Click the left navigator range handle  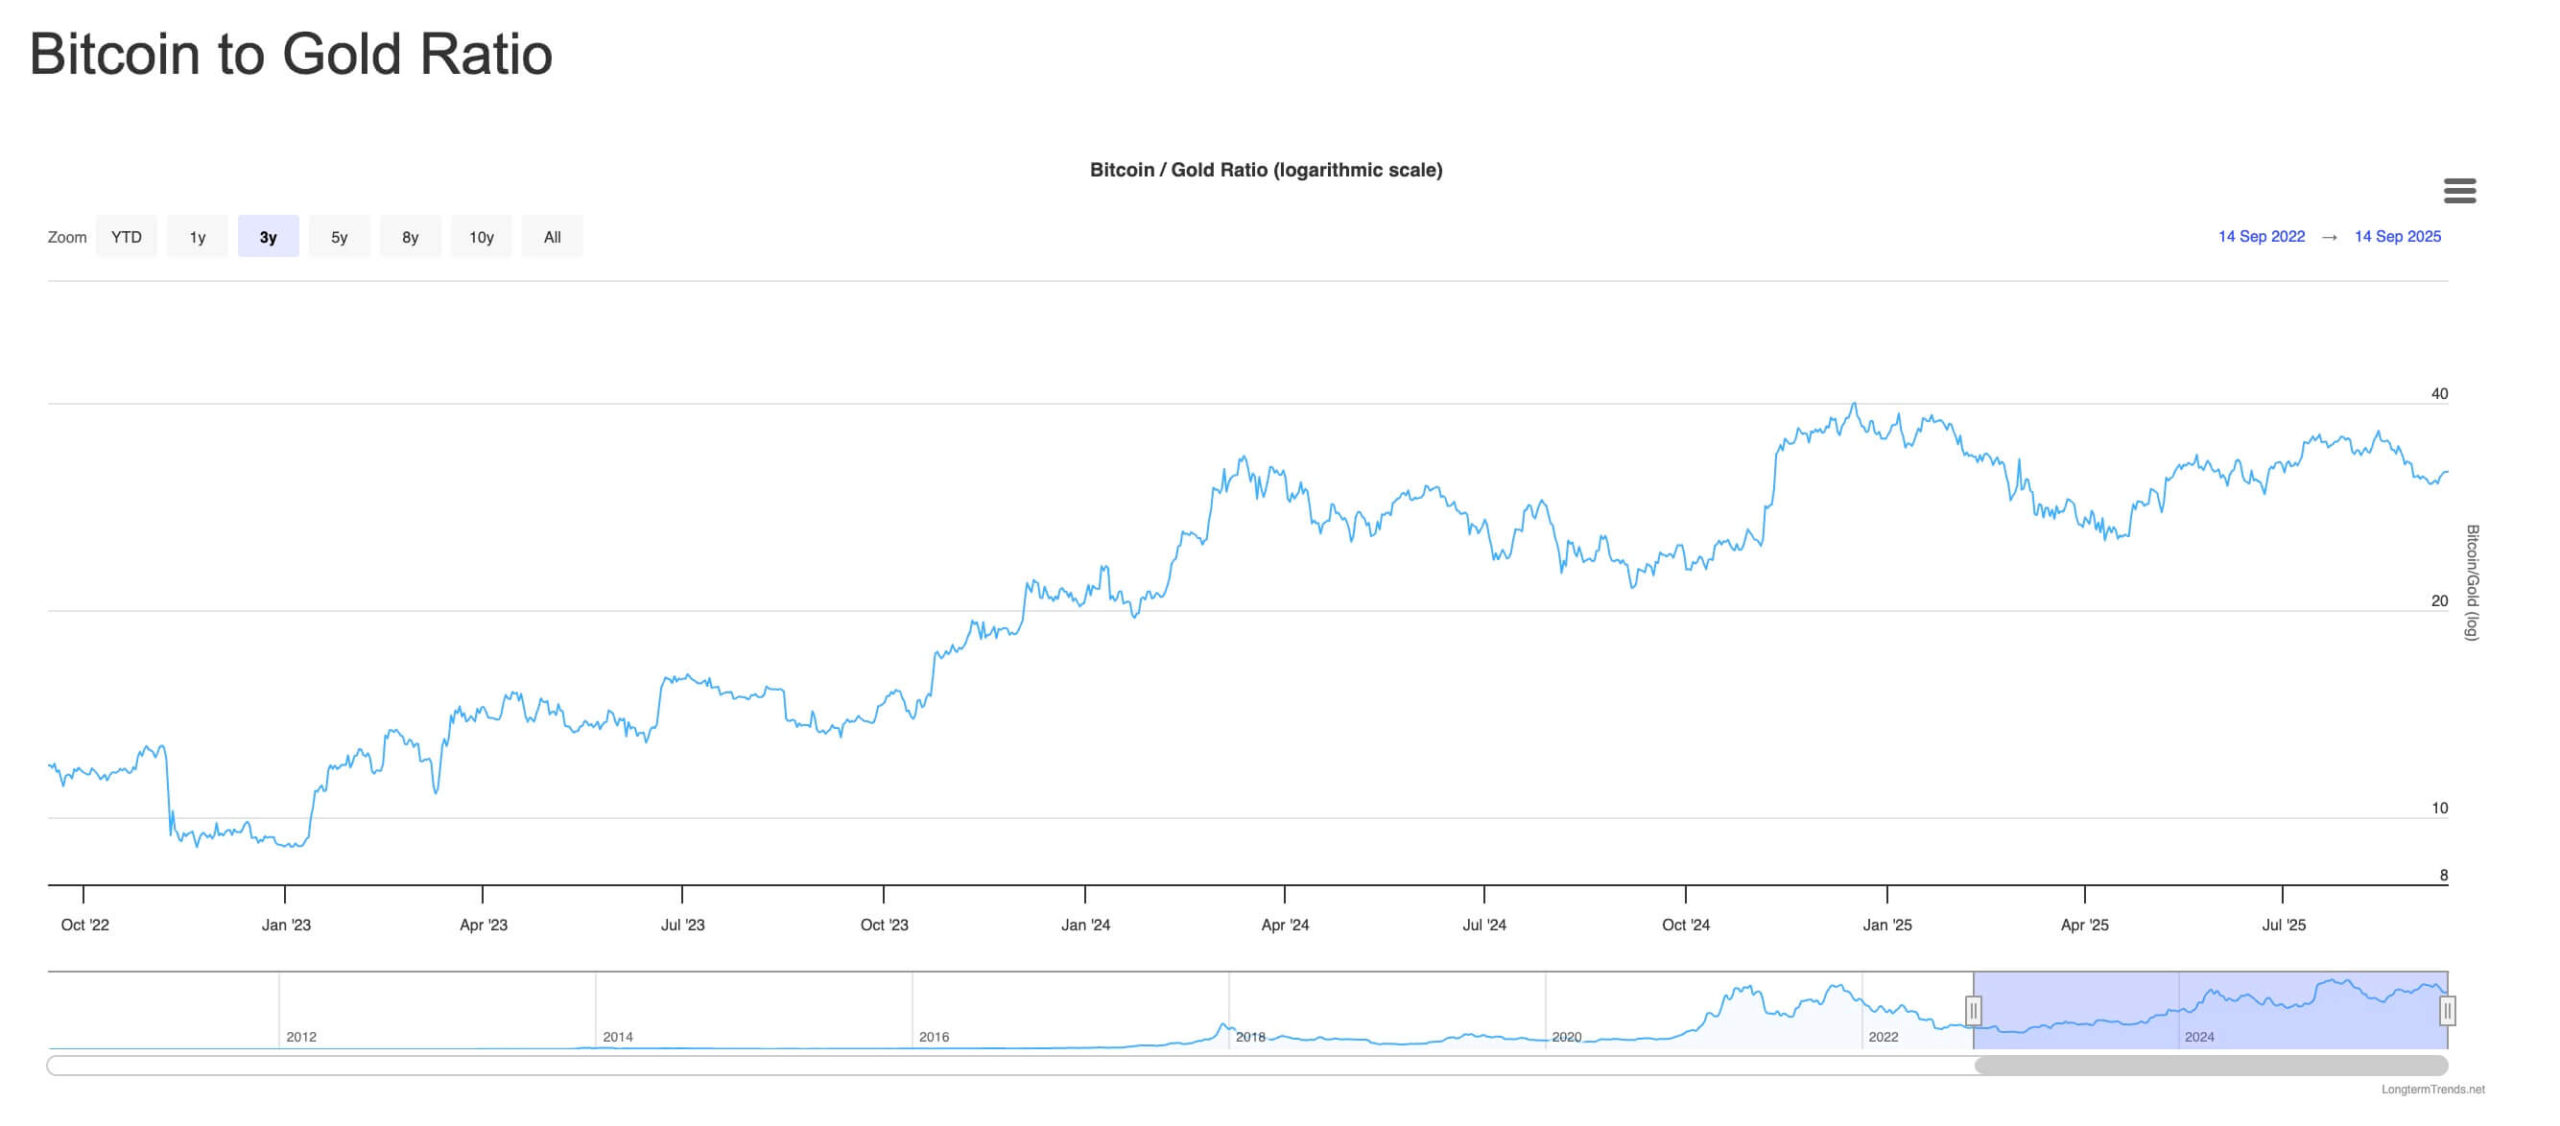coord(1973,1010)
